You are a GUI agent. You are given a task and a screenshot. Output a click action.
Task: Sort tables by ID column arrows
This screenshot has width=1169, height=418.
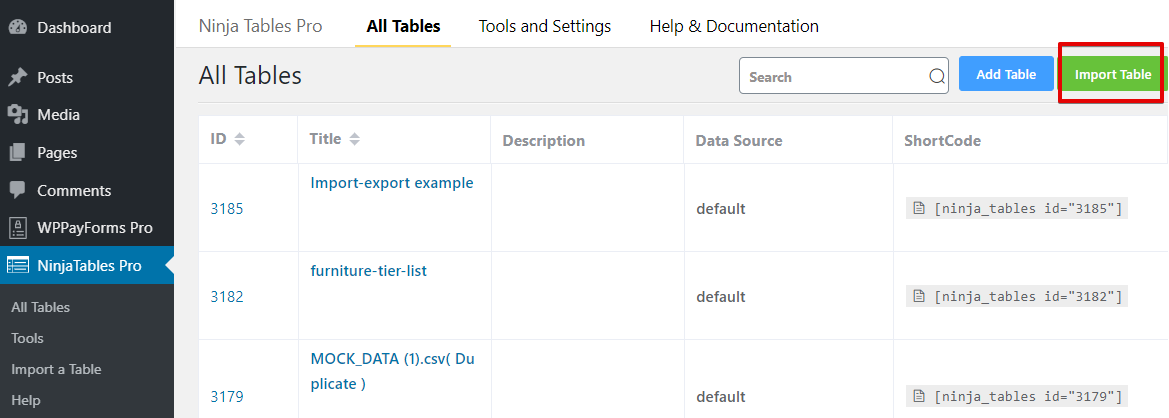point(240,140)
